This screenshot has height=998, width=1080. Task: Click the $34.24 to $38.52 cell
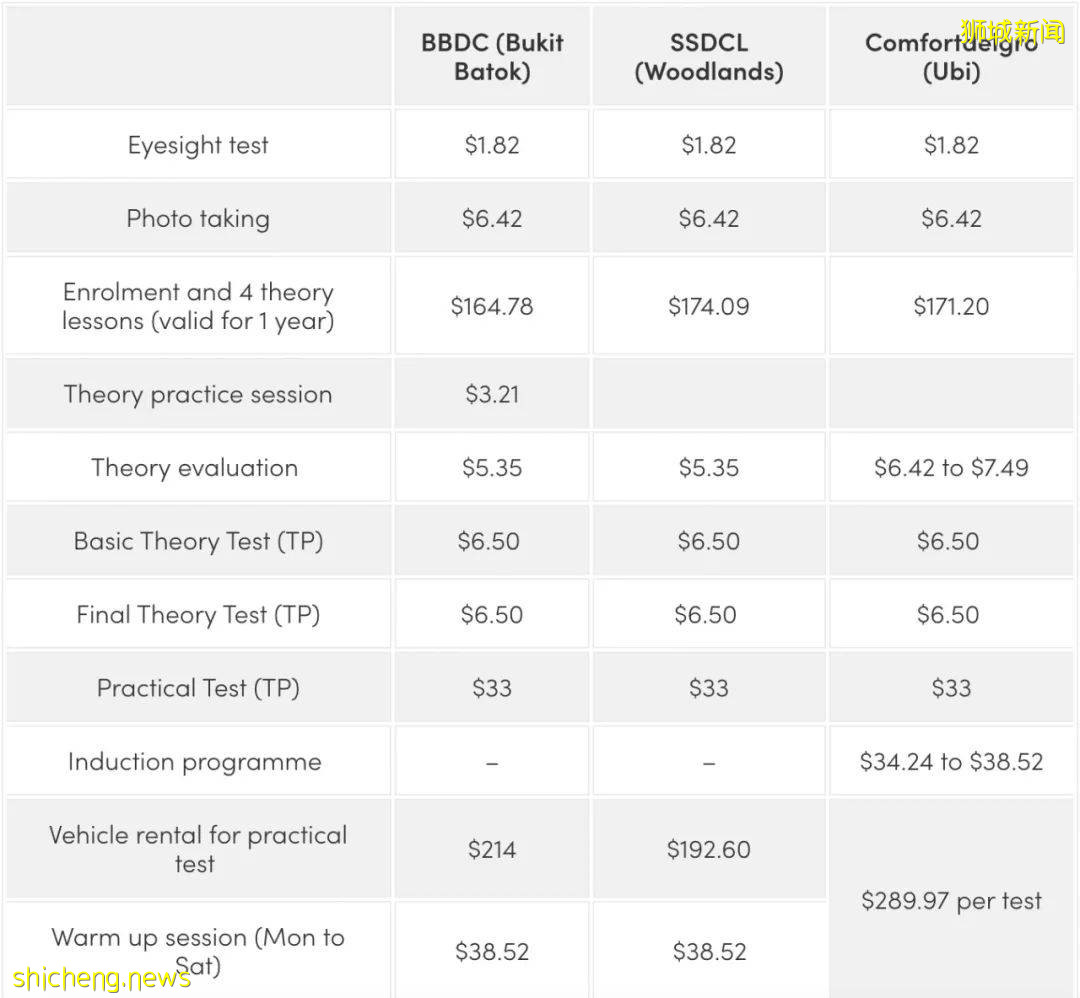click(951, 761)
